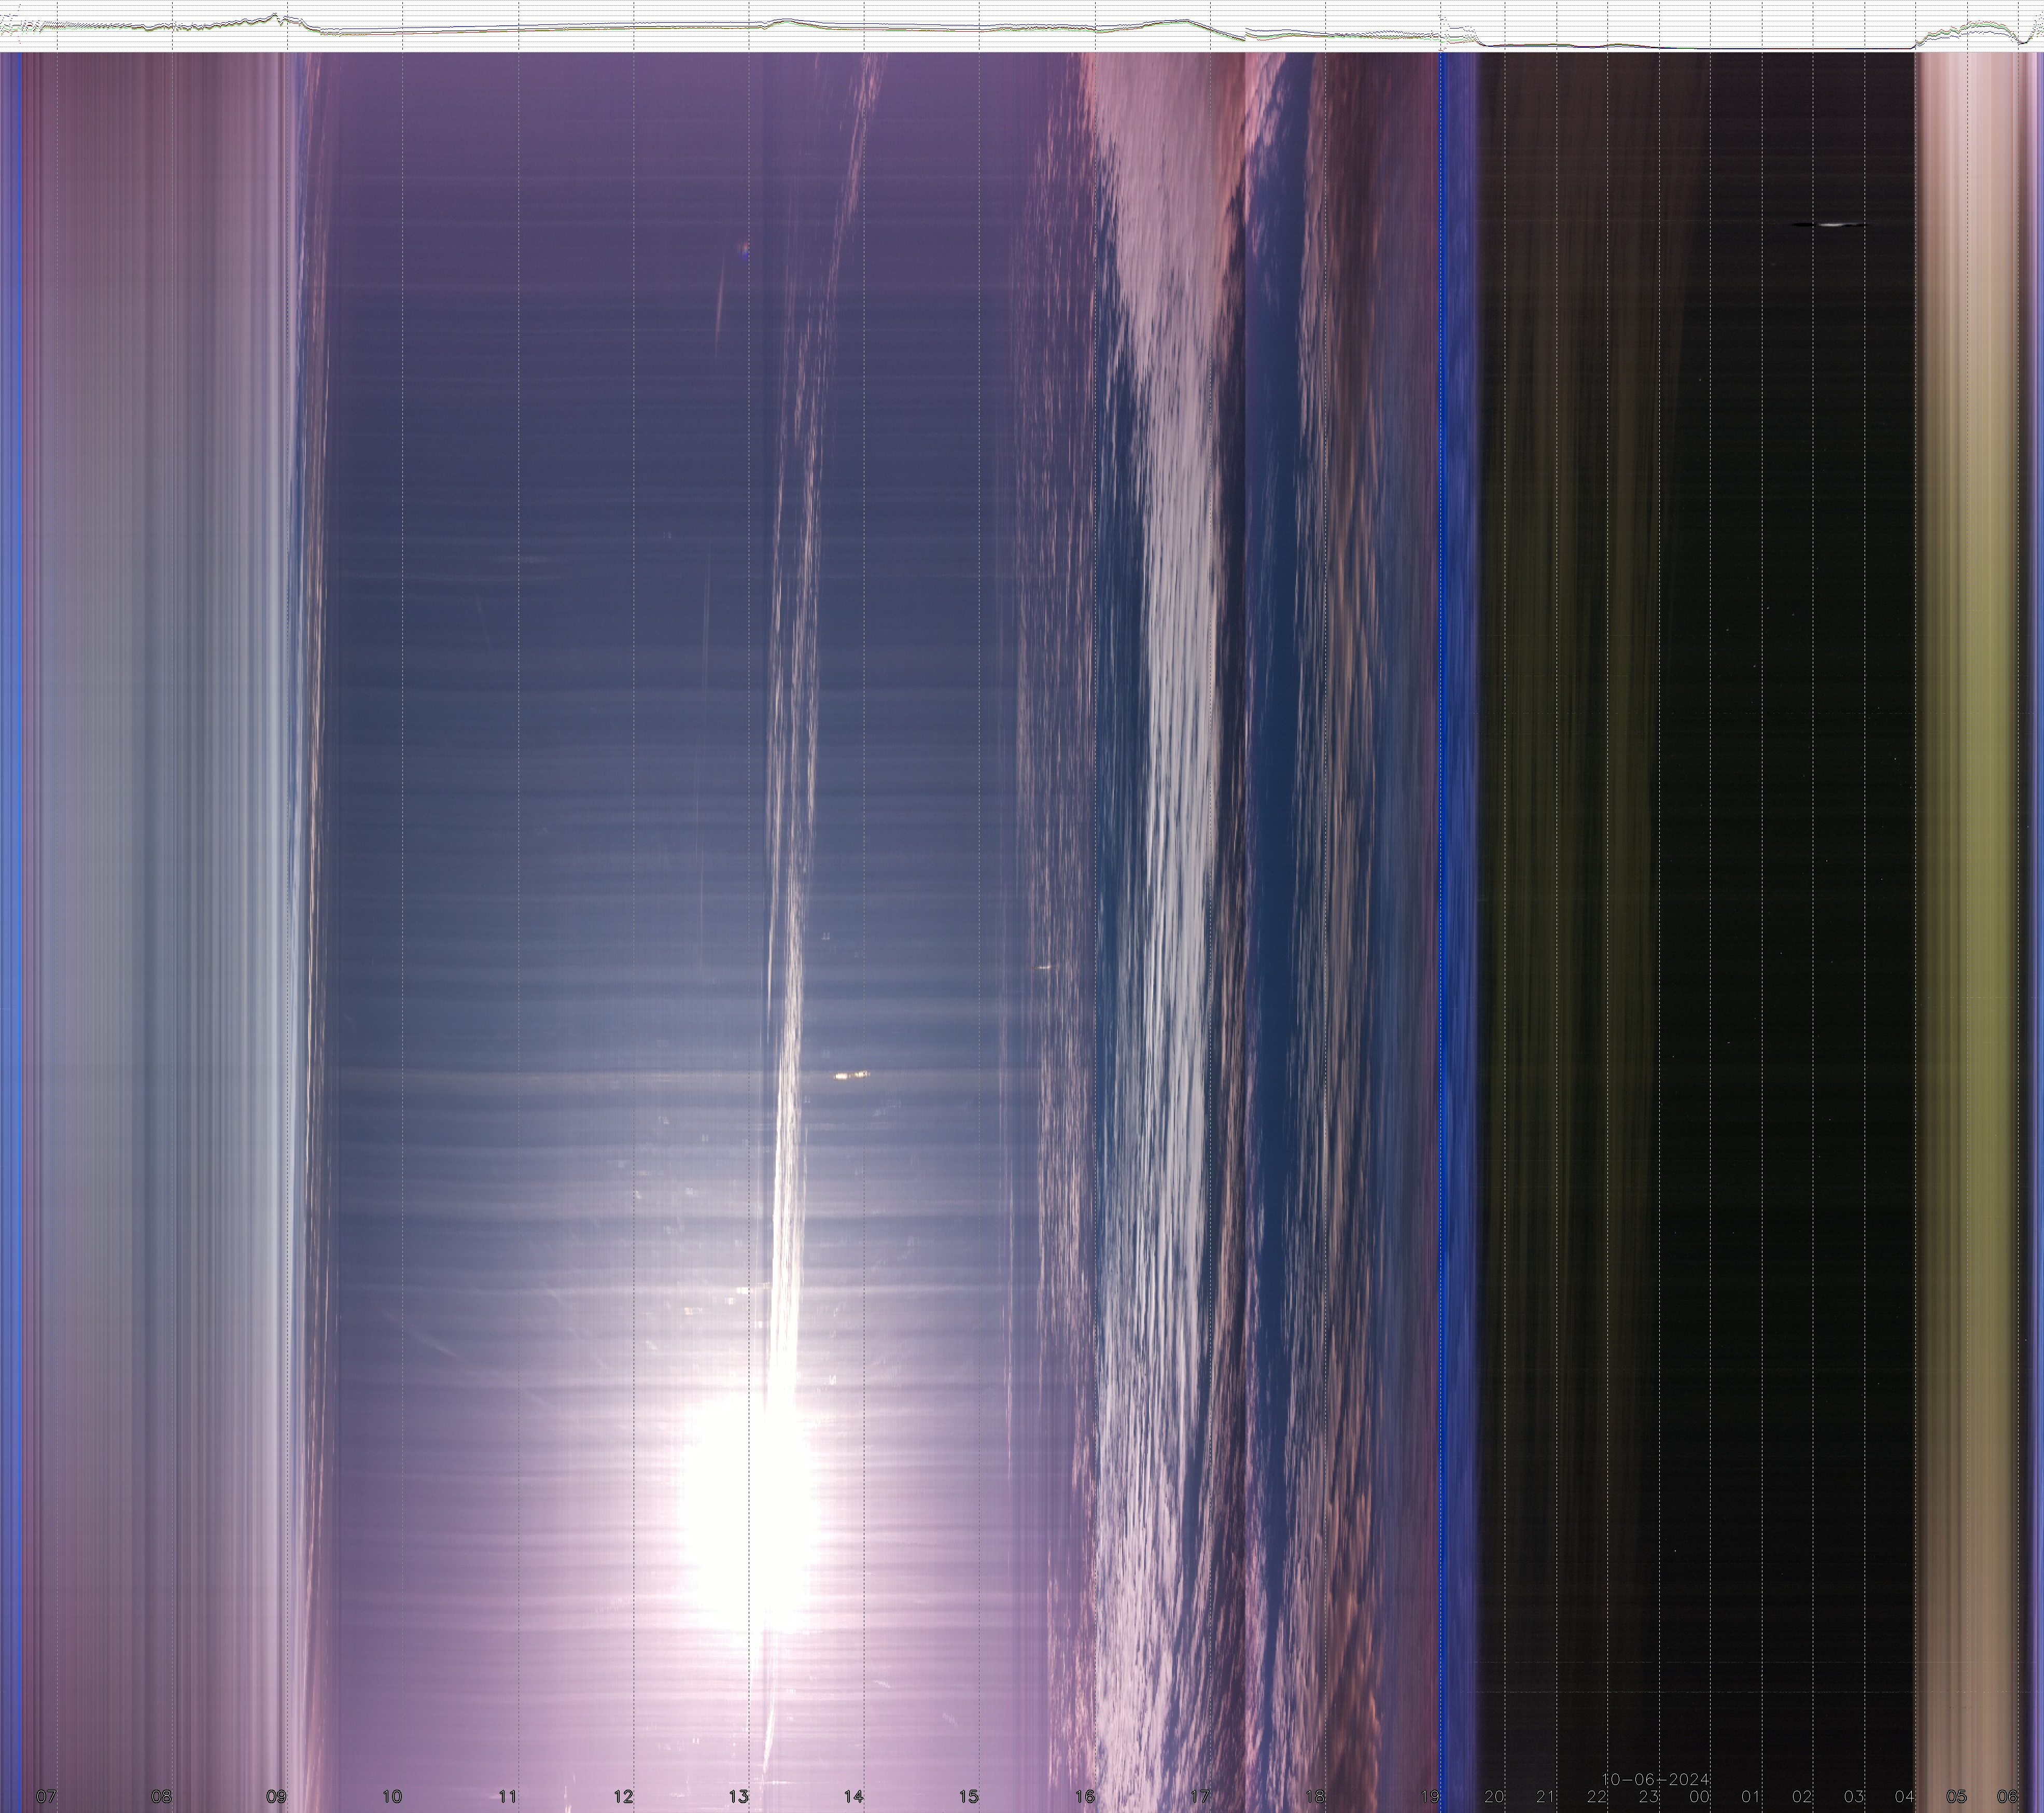
Task: Click the 04 hour label
Action: (x=1905, y=1796)
